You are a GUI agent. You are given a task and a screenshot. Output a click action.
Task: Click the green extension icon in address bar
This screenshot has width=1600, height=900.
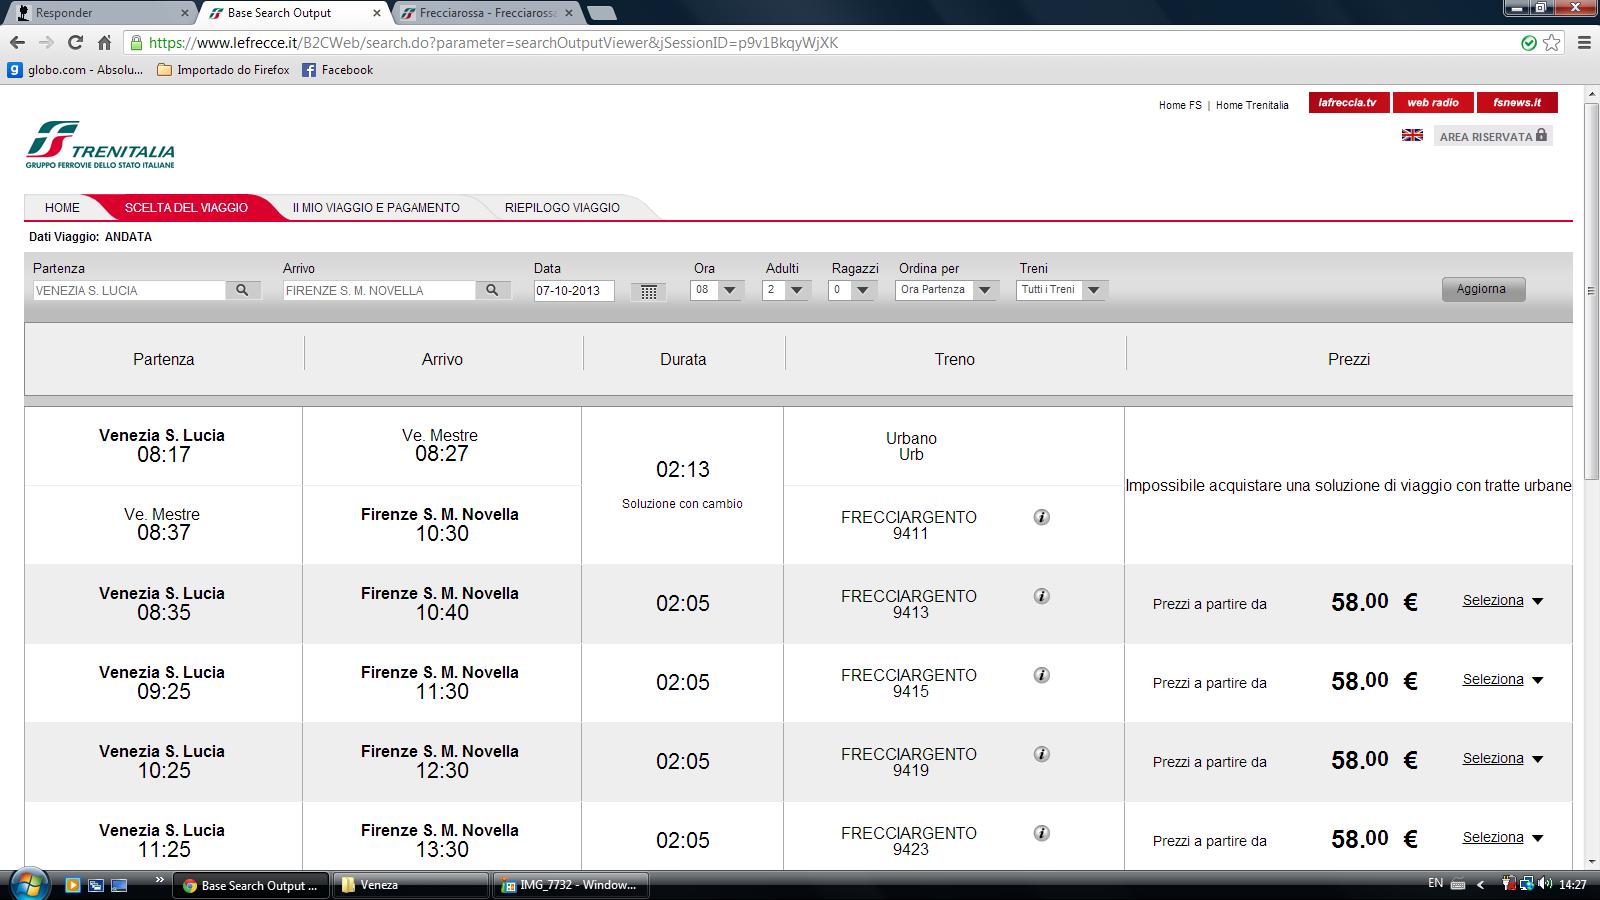tap(1528, 43)
